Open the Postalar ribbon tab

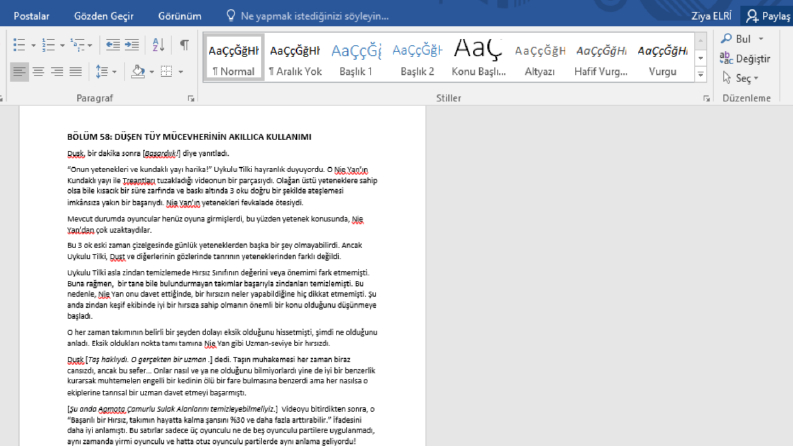31,16
